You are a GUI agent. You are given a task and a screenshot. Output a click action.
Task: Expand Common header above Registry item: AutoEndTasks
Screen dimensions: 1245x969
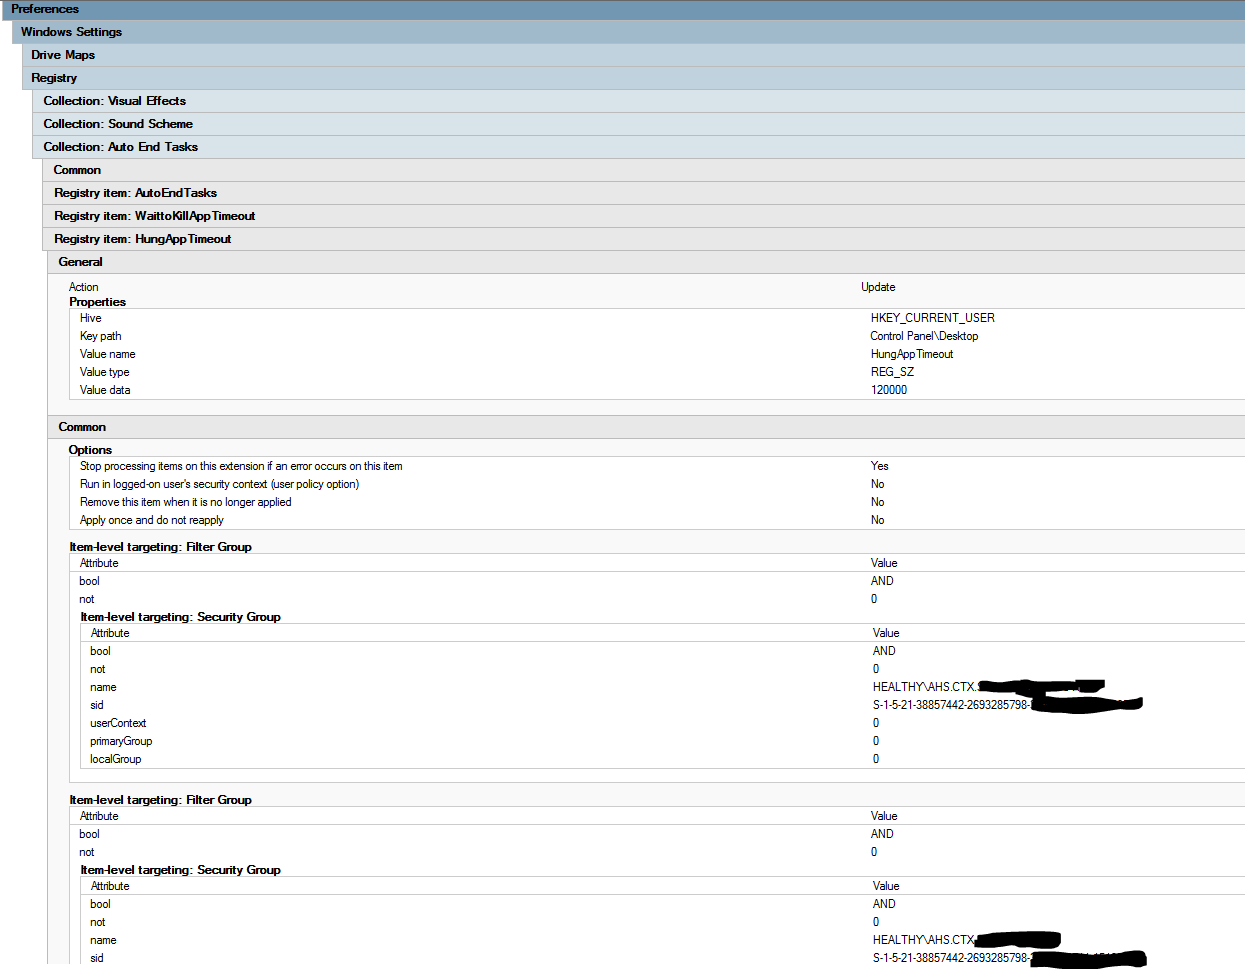(77, 170)
